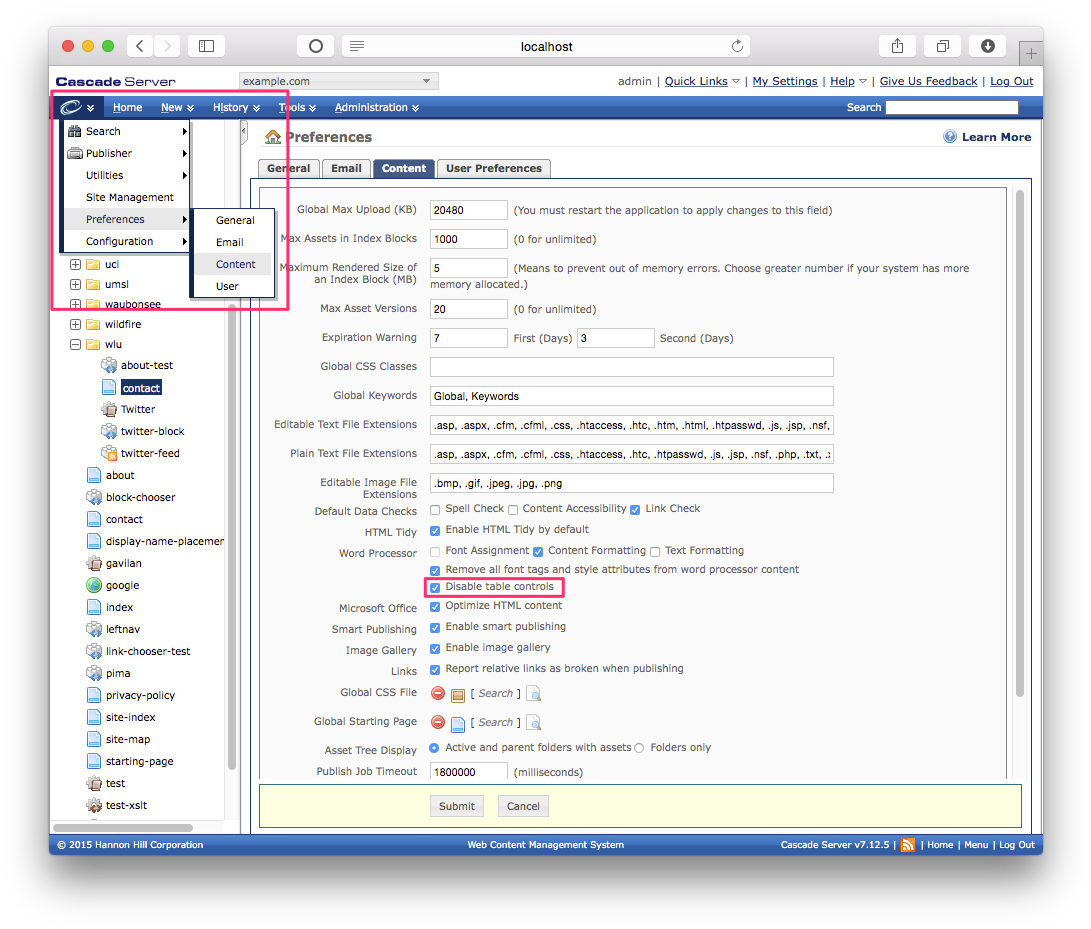Browse for the Global CSS File
This screenshot has height=929, width=1091.
(x=534, y=694)
